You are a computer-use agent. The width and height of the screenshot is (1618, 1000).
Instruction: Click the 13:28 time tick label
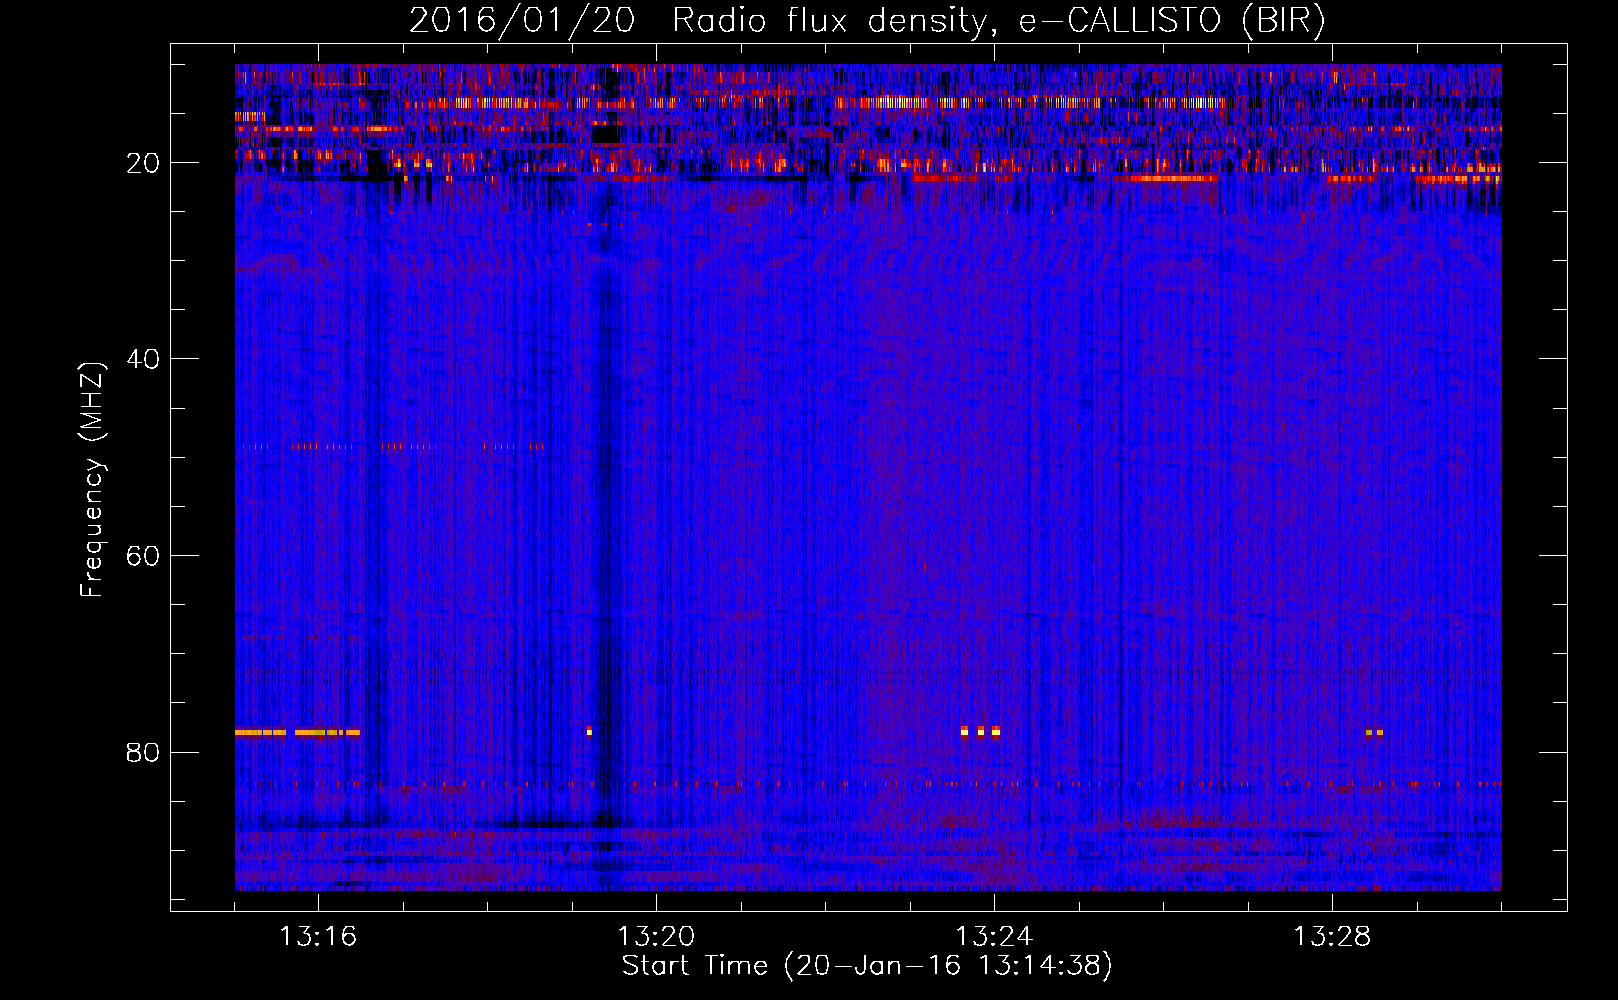(x=1332, y=937)
